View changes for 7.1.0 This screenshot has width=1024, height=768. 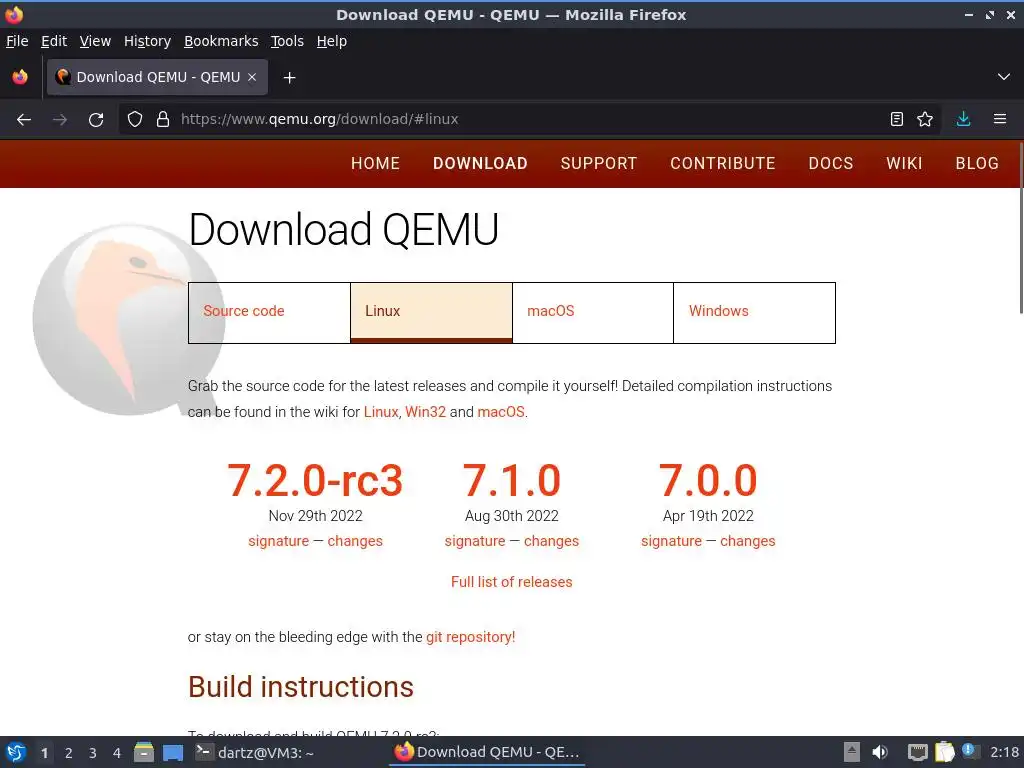tap(551, 541)
